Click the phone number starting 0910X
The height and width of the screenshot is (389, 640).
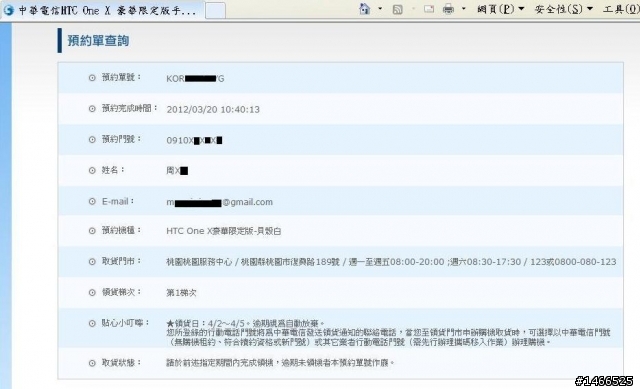(x=194, y=140)
